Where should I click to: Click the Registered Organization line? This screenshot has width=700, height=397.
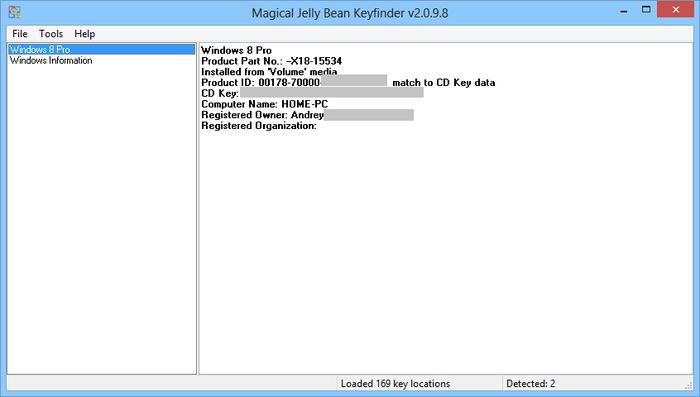259,126
